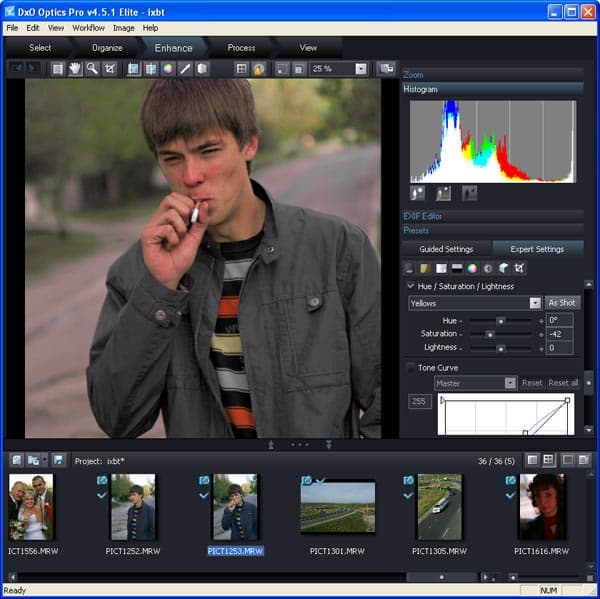Switch to the Process tab
600x599 pixels.
(241, 48)
